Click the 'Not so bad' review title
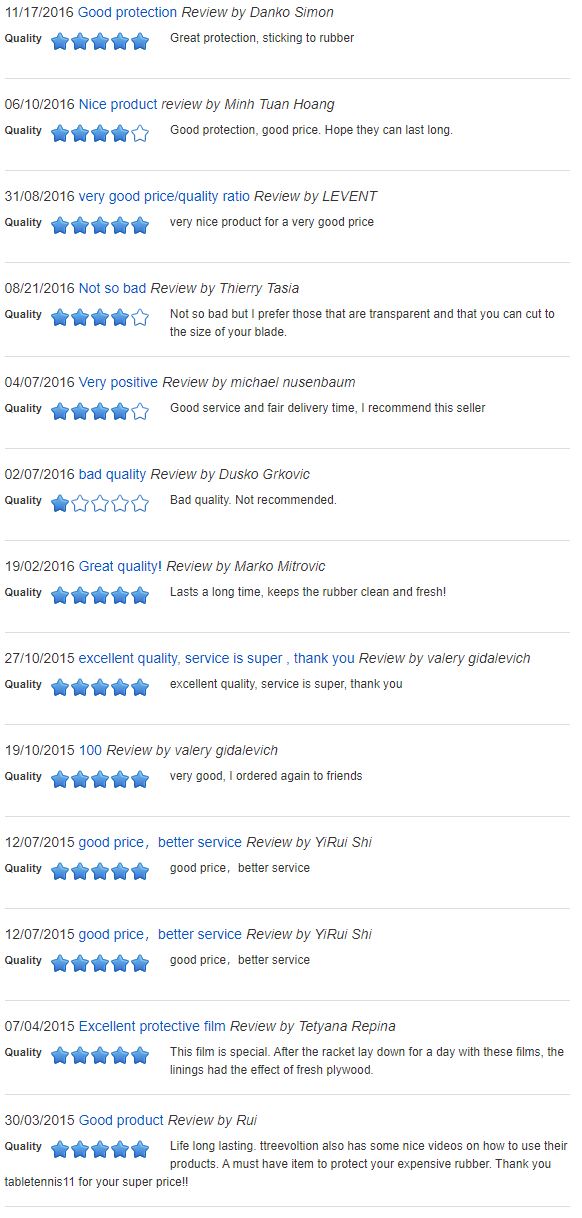This screenshot has width=582, height=1218. tap(112, 288)
